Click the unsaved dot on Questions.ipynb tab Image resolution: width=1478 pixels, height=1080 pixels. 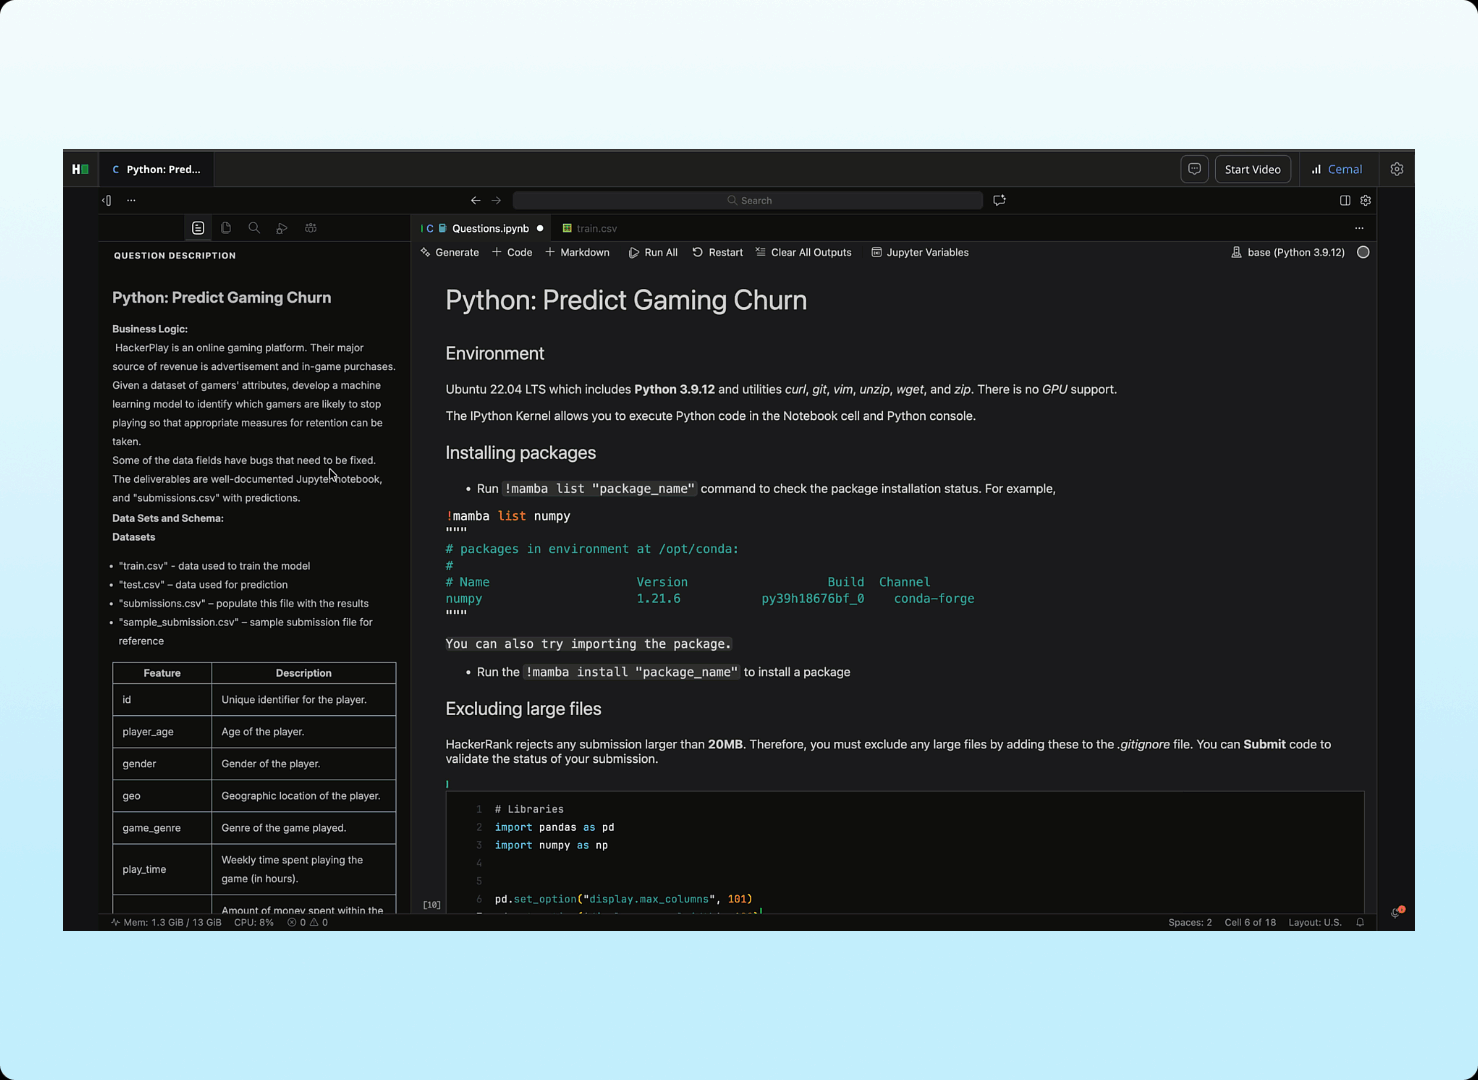[x=540, y=228]
